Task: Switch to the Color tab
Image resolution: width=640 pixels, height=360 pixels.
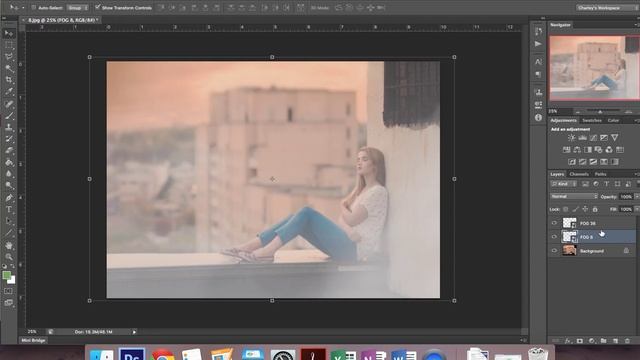Action: coord(613,120)
